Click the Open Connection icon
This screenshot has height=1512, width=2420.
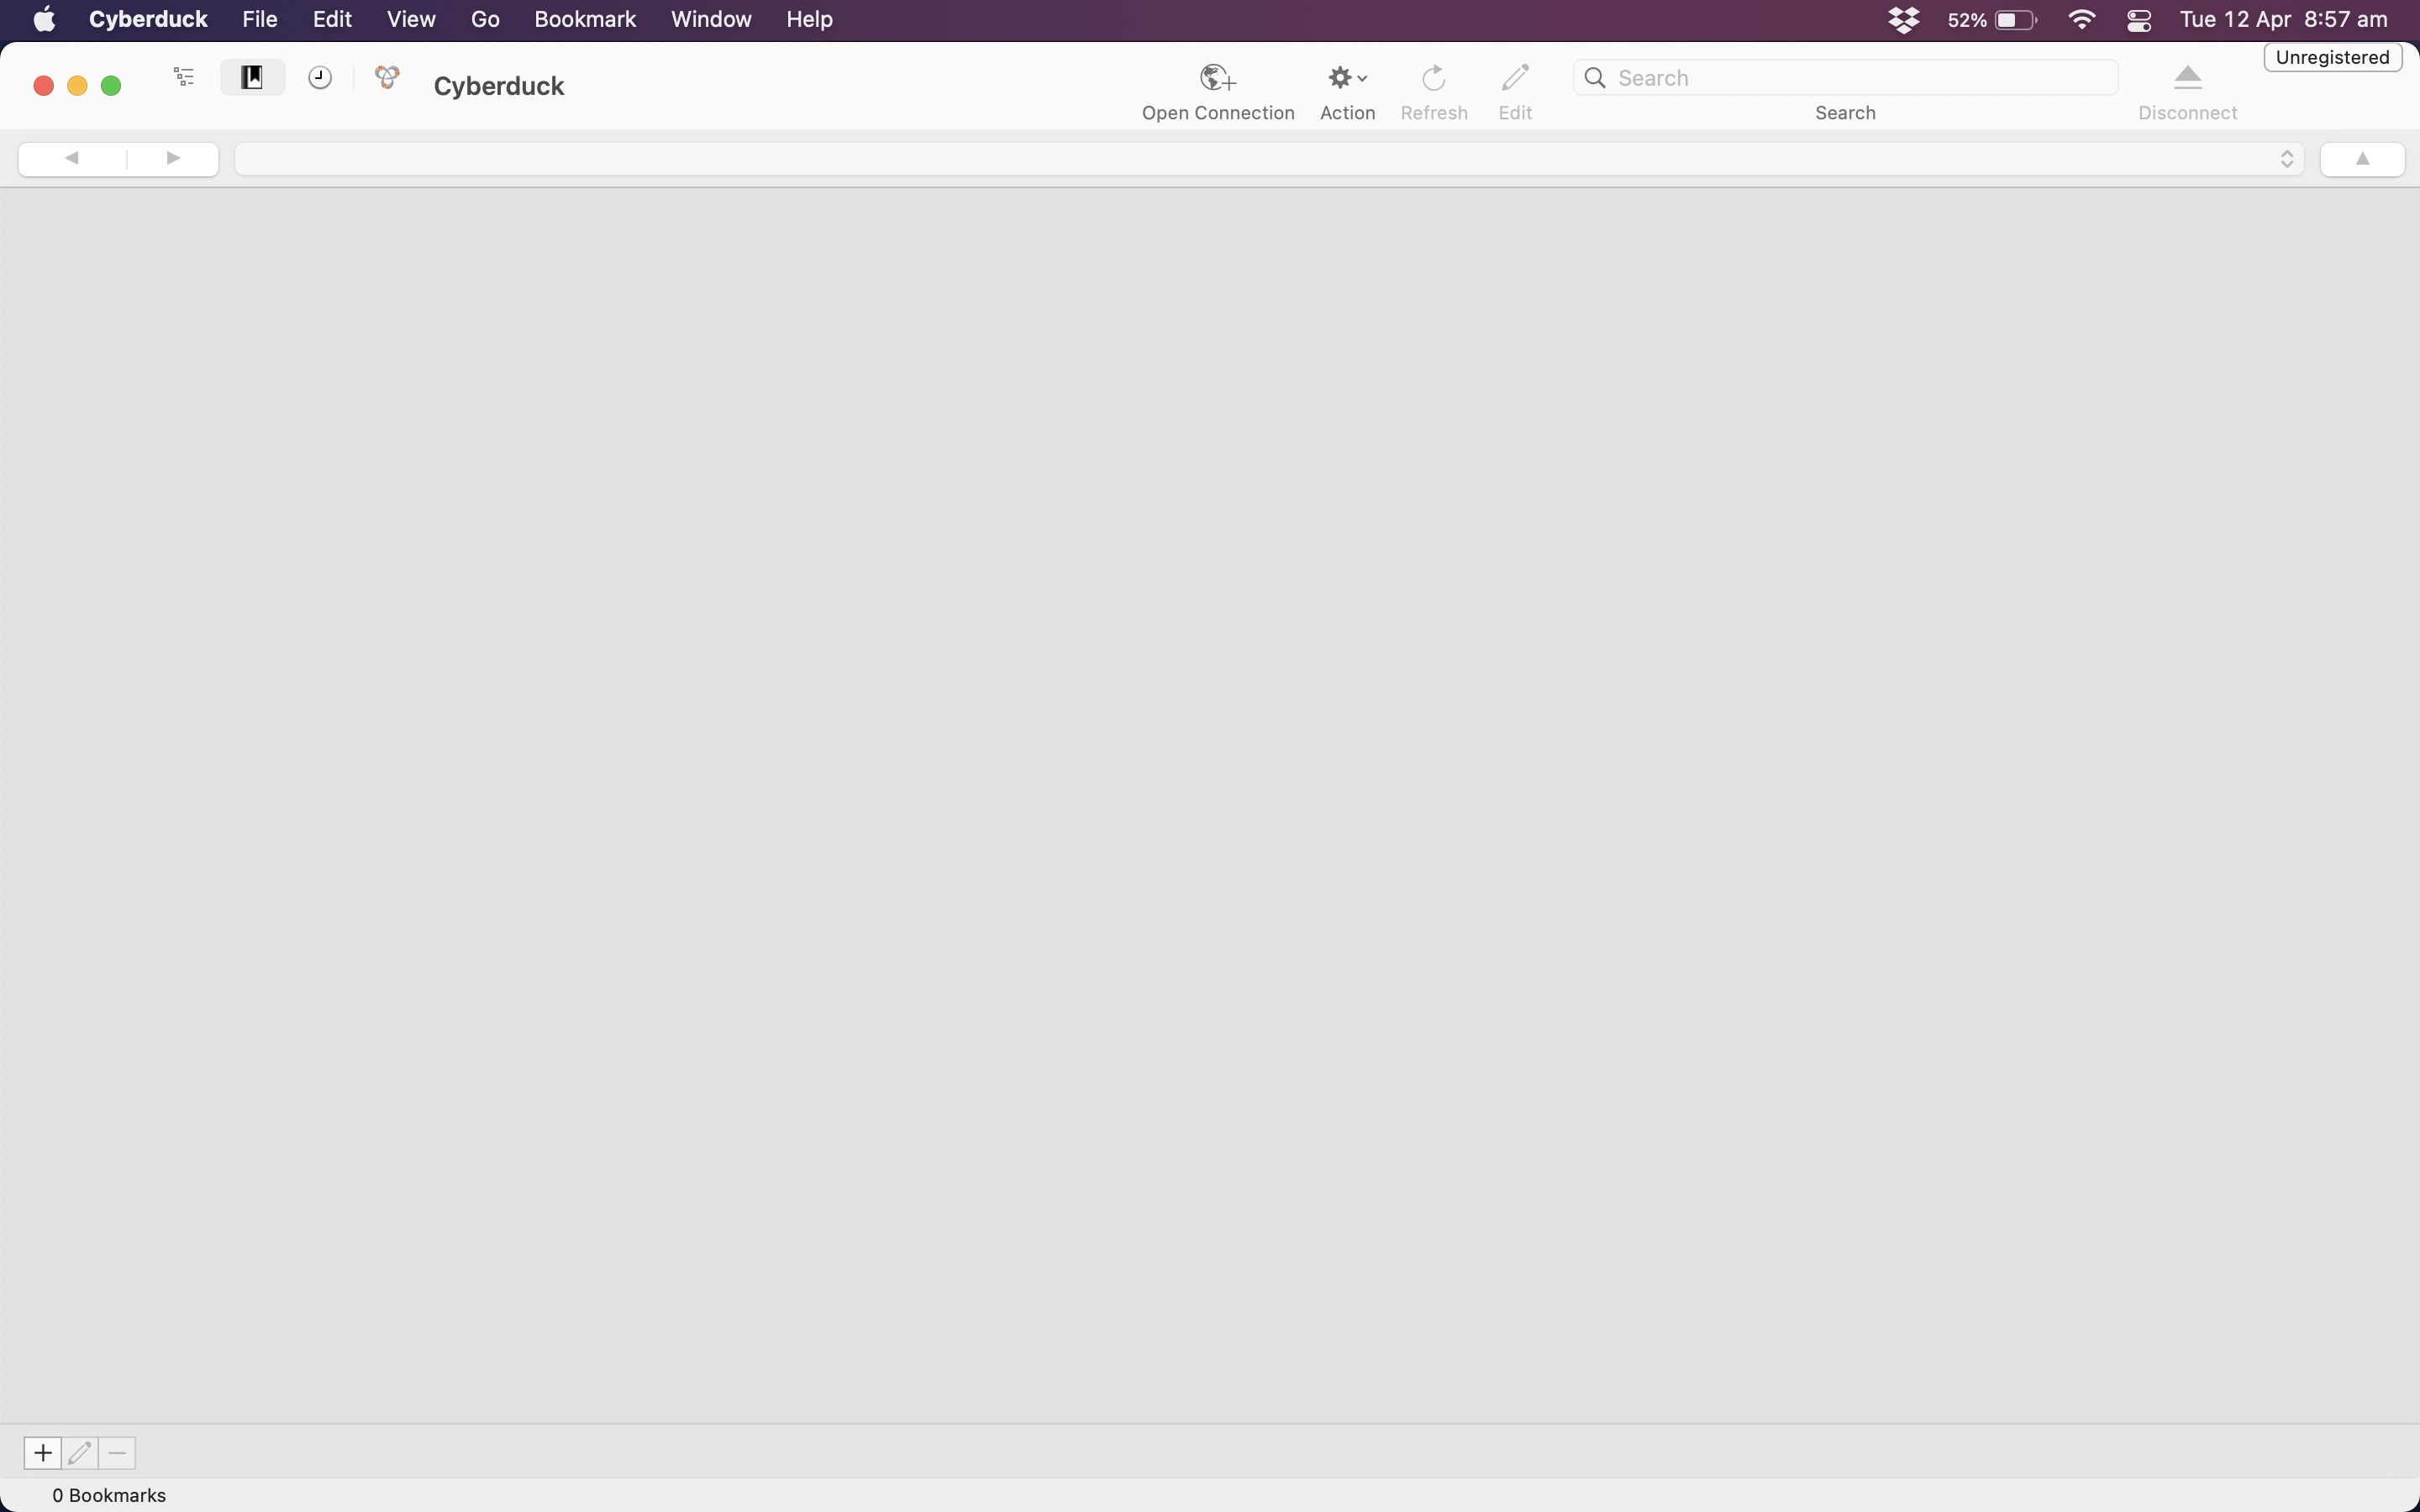[x=1218, y=76]
